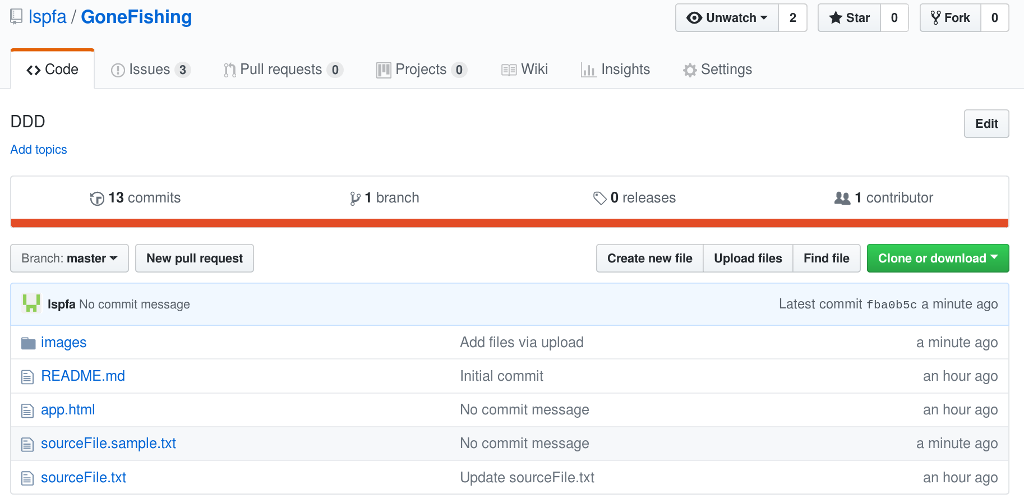
Task: Click the Pull requests tab icon
Action: [x=229, y=70]
